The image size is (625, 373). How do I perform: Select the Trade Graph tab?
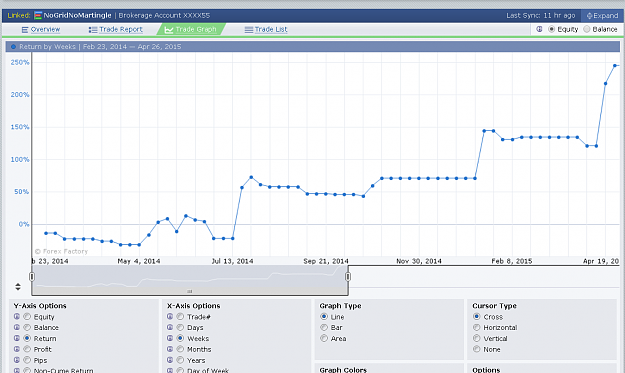191,29
